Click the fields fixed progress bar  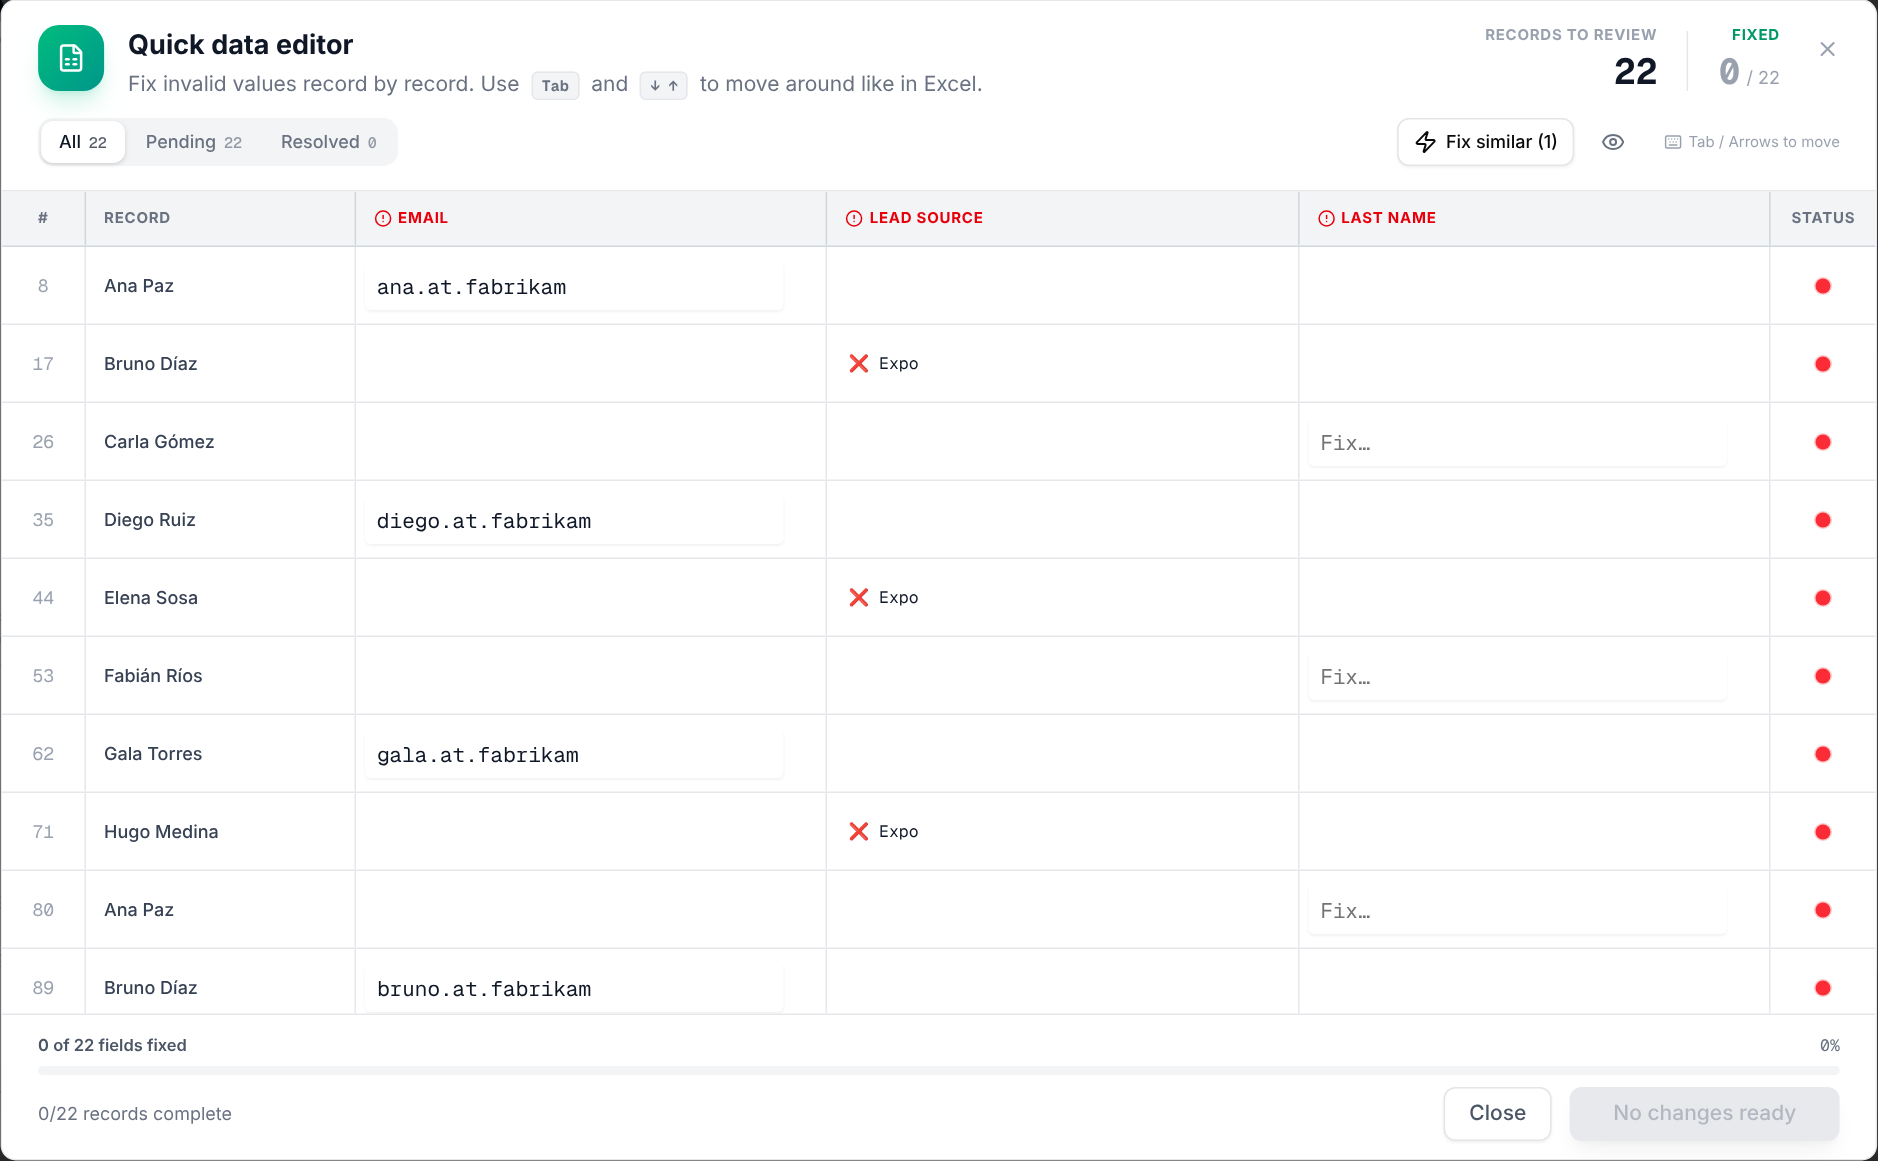pos(938,1071)
